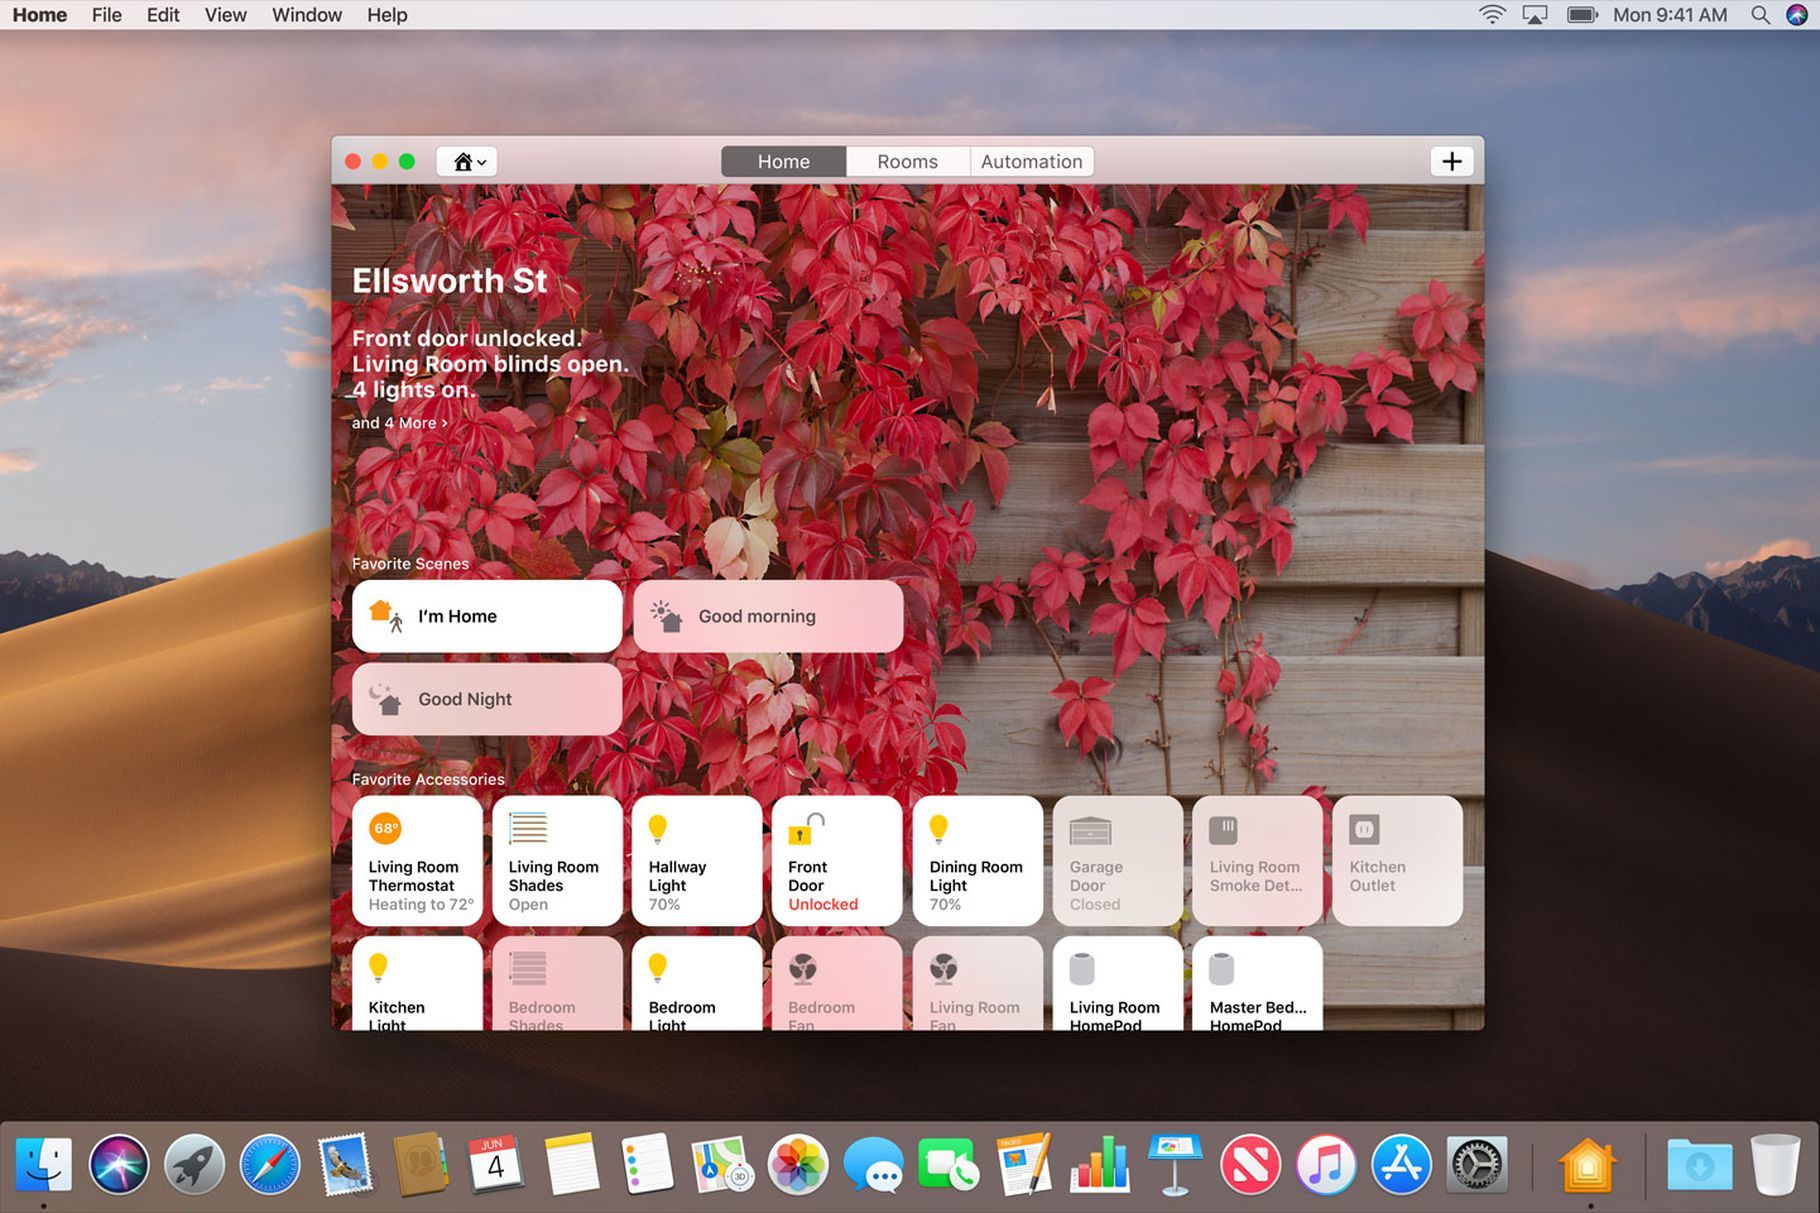Lock the Front Door tile
This screenshot has width=1820, height=1213.
(x=837, y=861)
